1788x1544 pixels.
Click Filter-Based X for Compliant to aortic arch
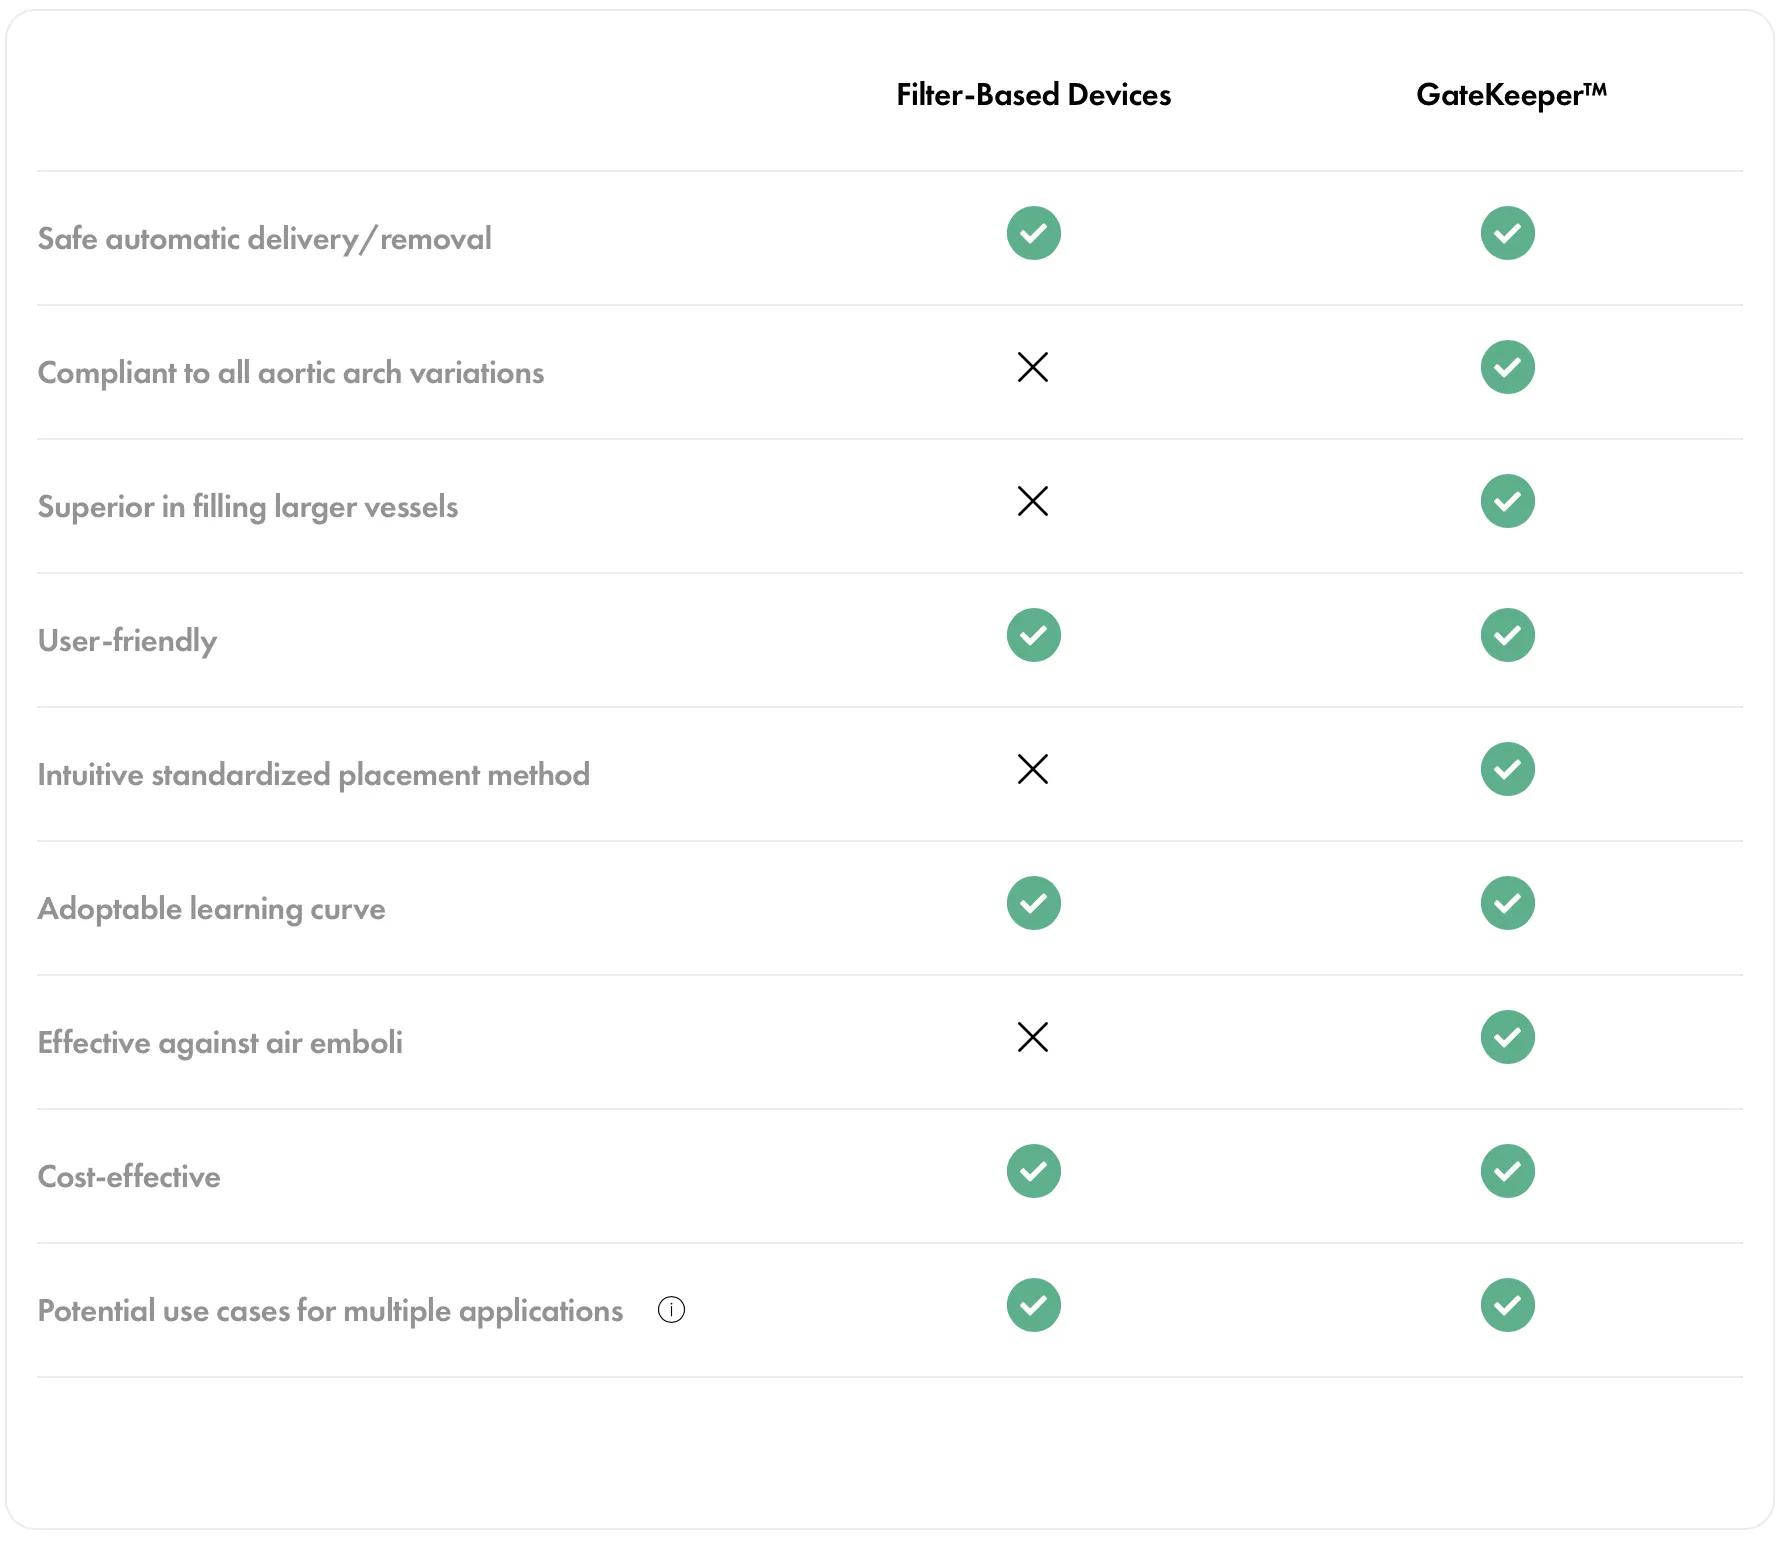click(x=1033, y=367)
